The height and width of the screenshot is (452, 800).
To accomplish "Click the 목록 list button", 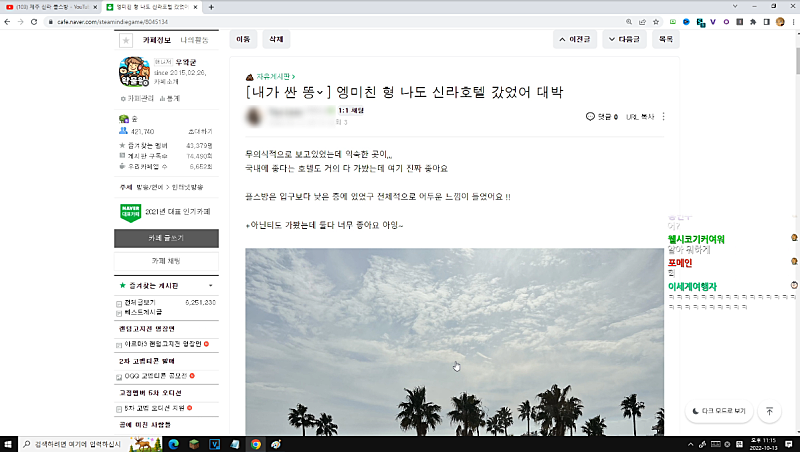I will [x=666, y=39].
